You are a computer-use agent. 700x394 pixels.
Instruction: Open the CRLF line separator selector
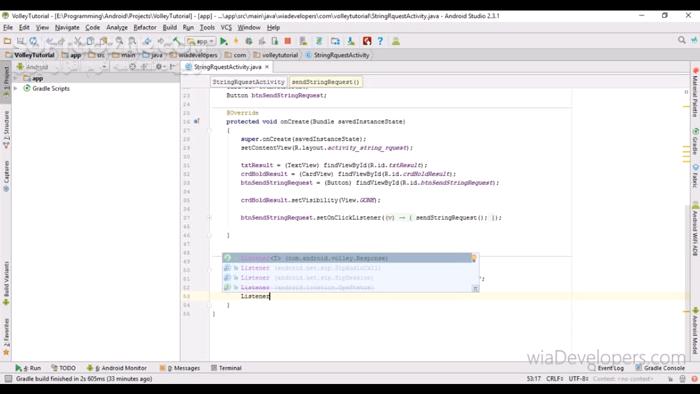coord(554,379)
